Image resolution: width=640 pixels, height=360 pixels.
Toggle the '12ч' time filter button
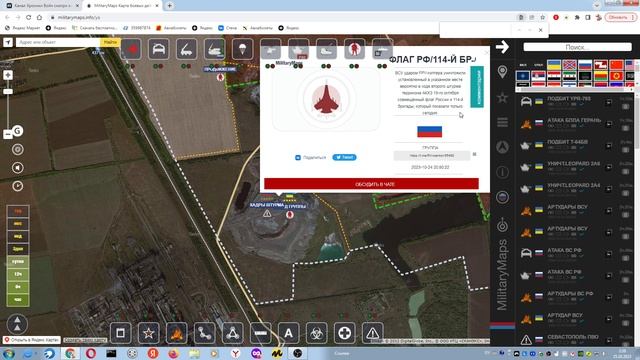coord(18,274)
